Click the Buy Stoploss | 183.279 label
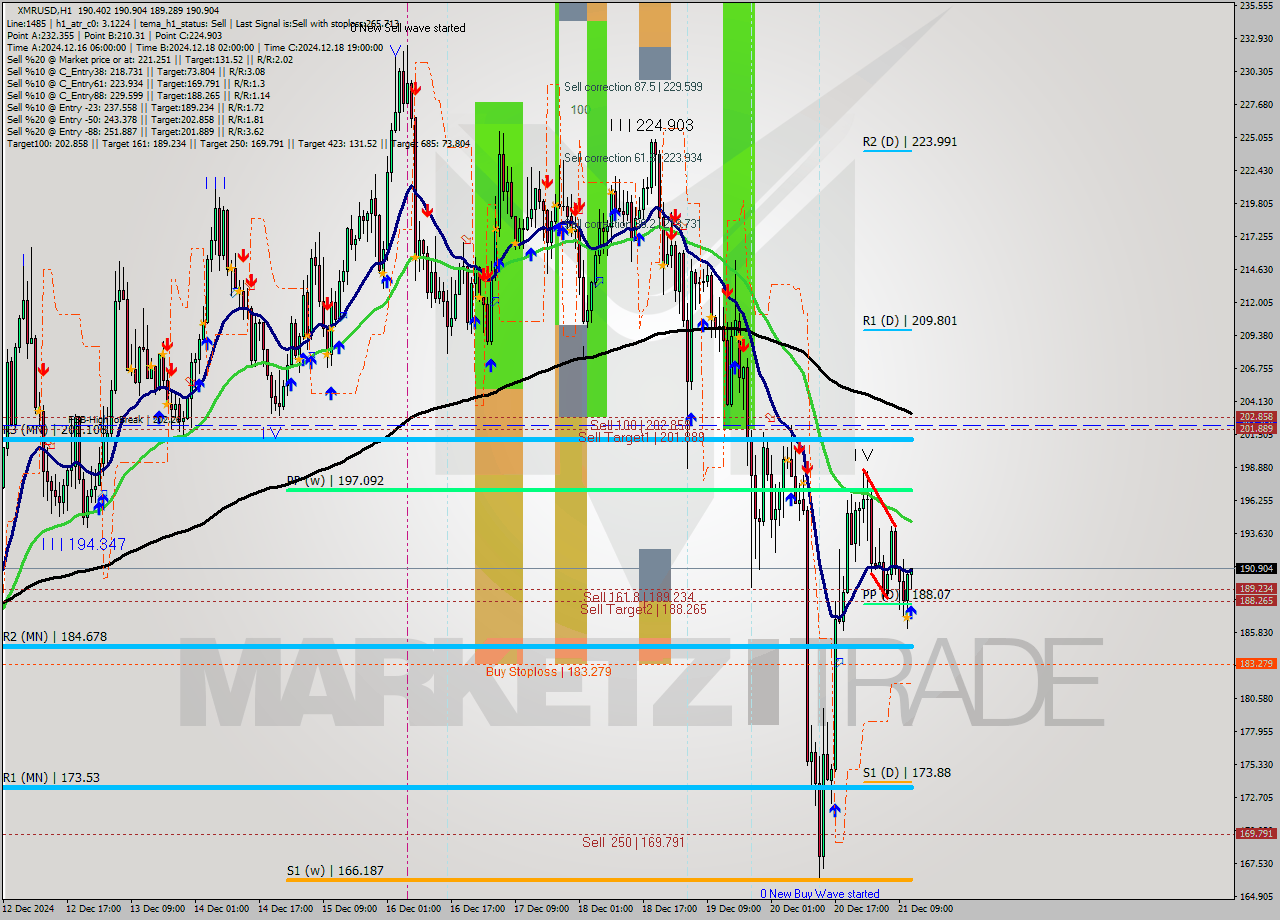 (x=549, y=671)
